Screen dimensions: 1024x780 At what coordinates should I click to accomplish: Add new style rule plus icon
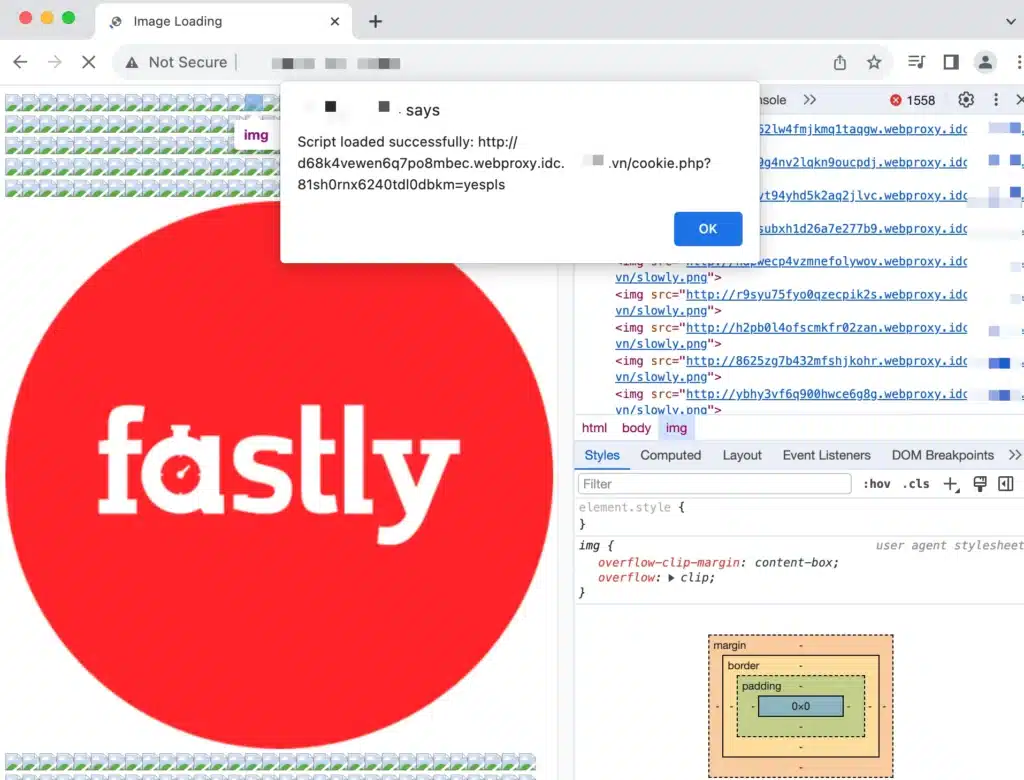(x=950, y=484)
